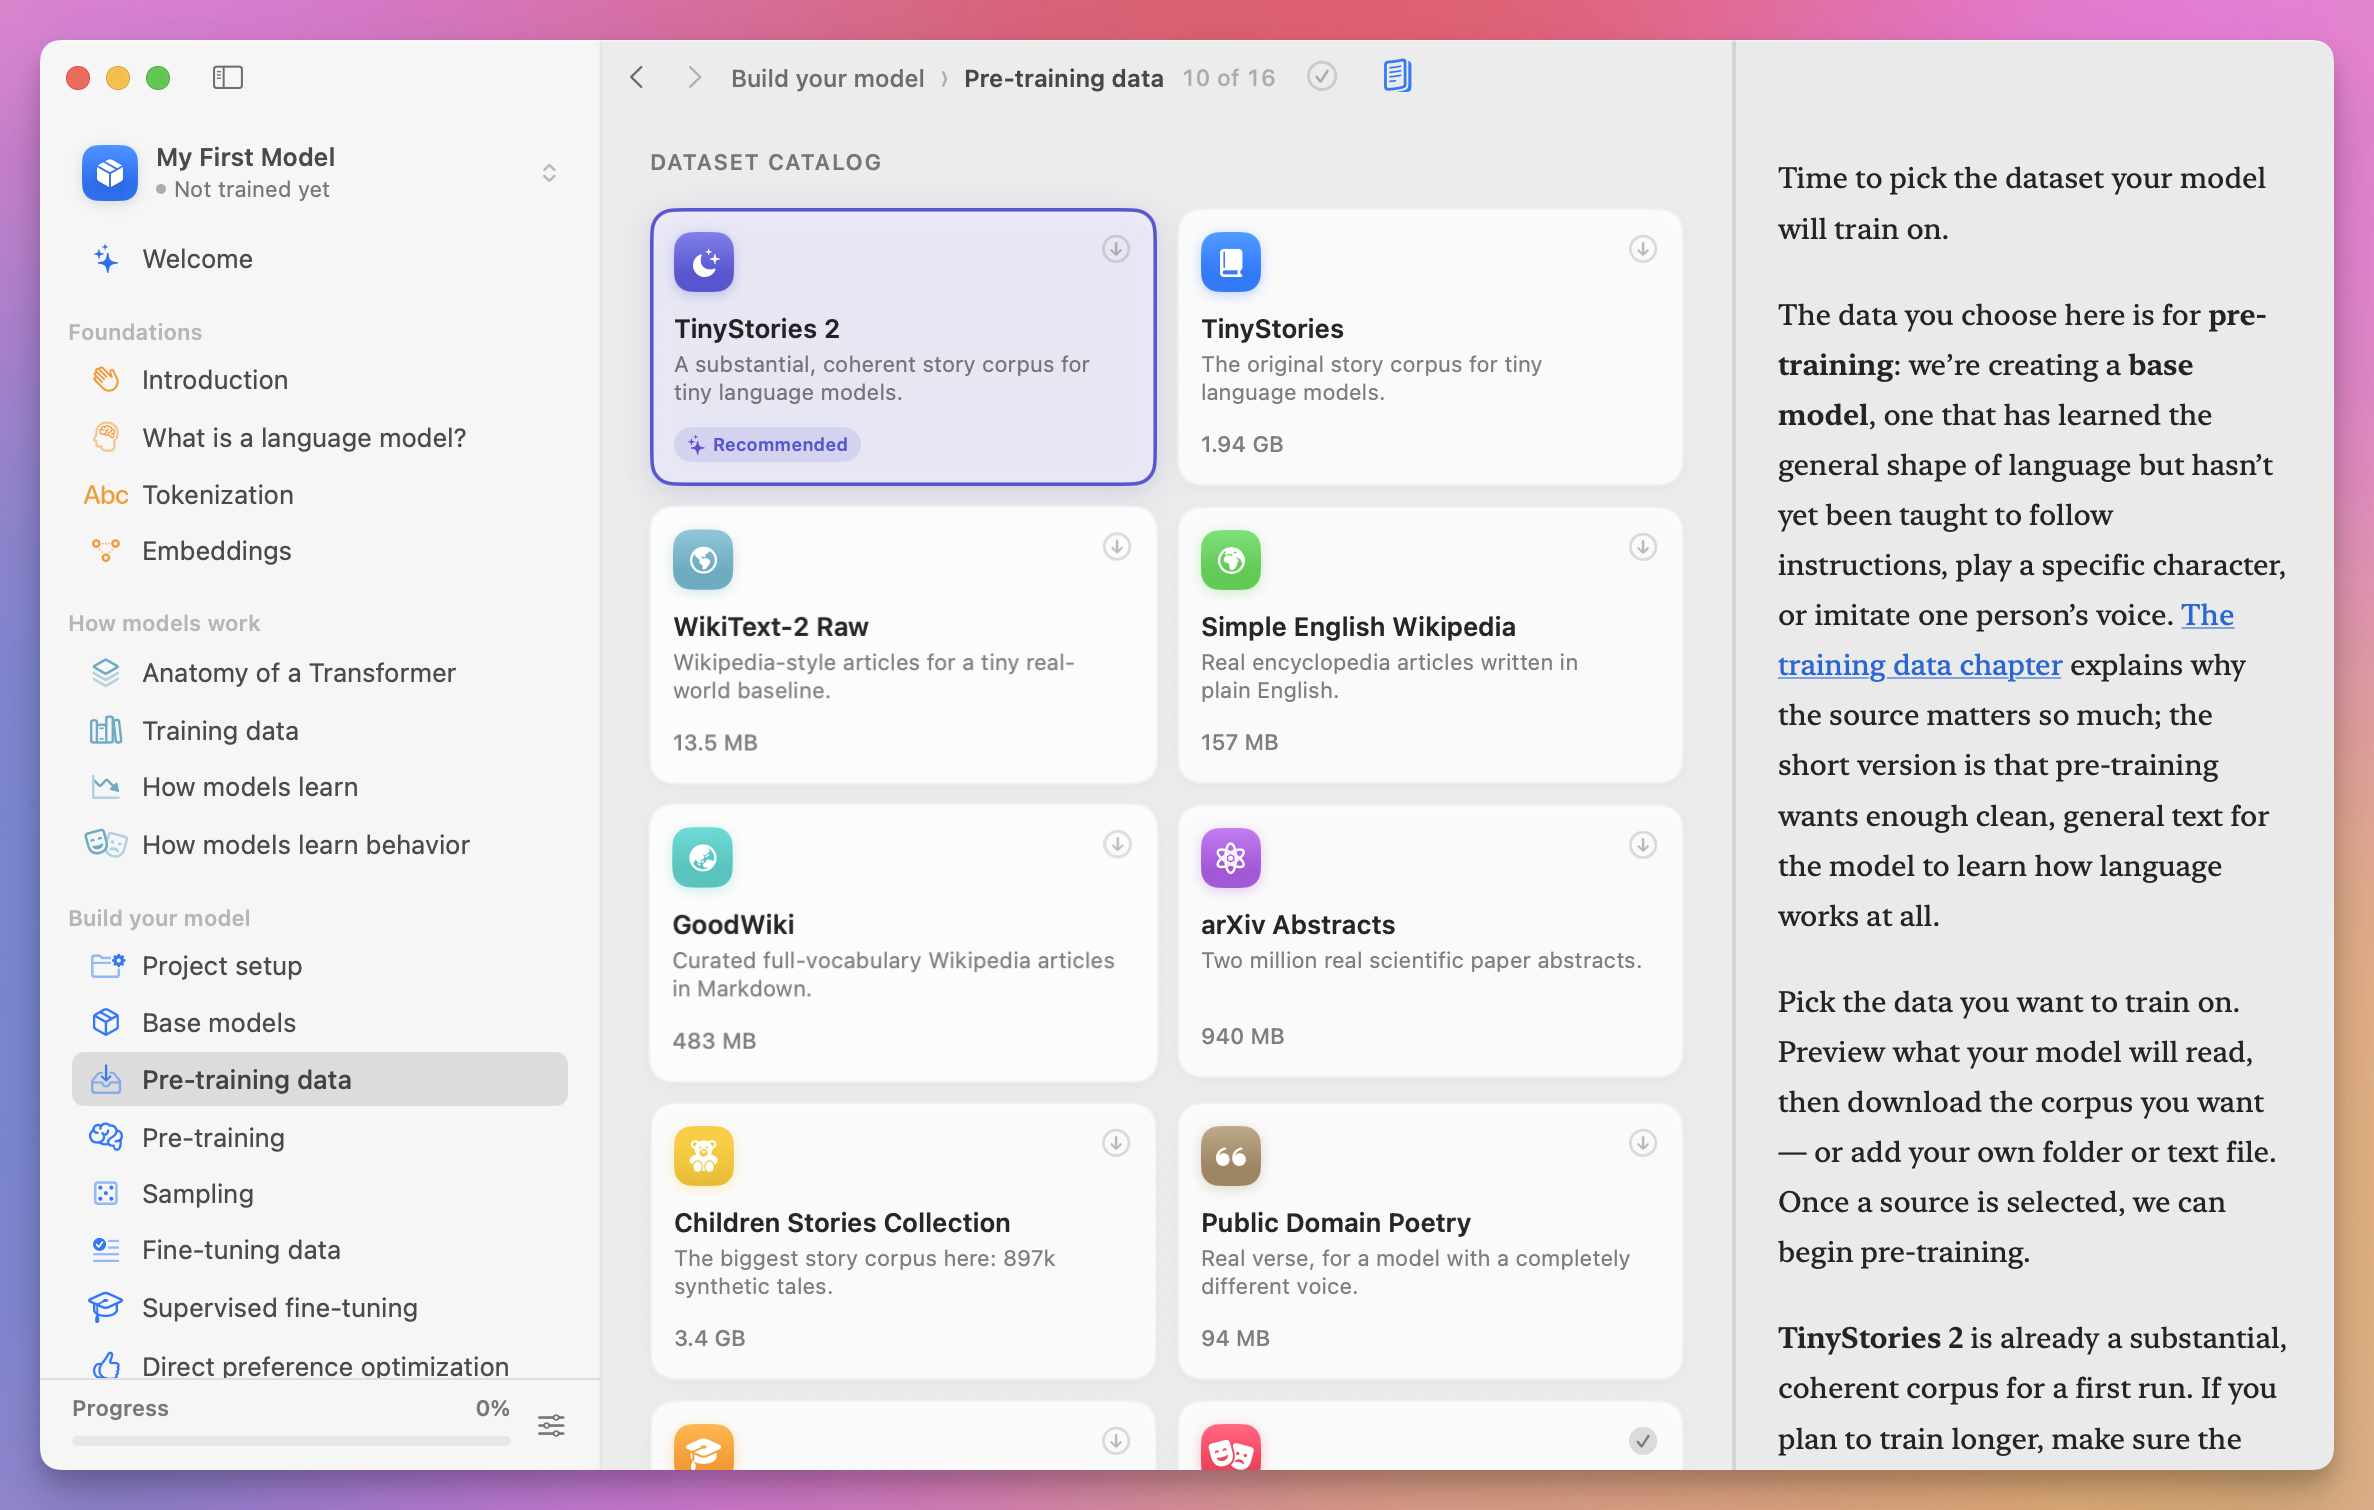2374x1510 pixels.
Task: Download the Public Domain Poetry dataset
Action: tap(1643, 1143)
